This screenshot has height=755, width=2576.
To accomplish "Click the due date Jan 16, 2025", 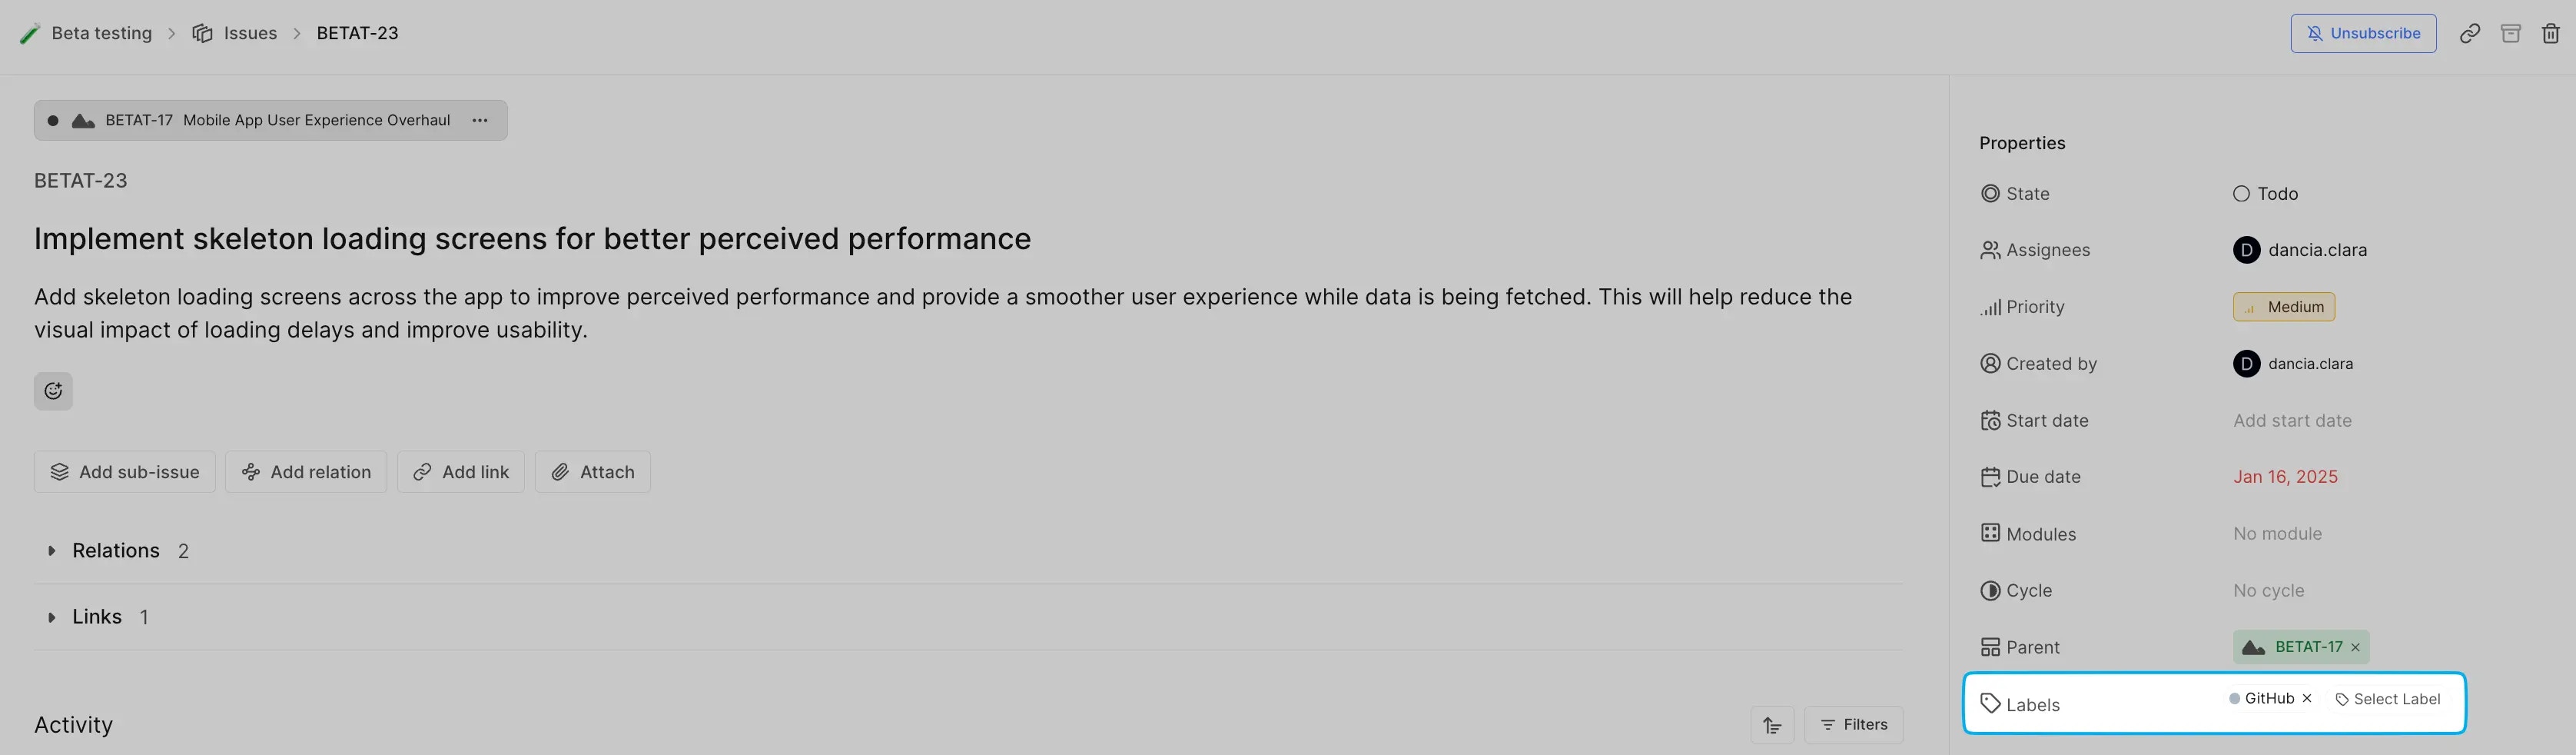I will click(2285, 476).
